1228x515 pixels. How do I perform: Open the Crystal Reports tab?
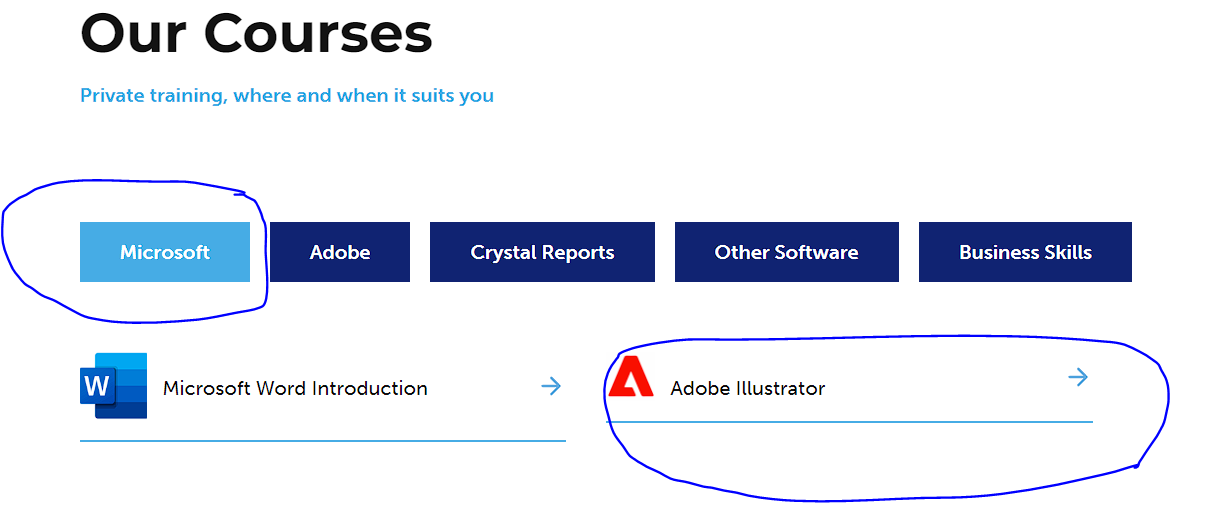pyautogui.click(x=542, y=252)
